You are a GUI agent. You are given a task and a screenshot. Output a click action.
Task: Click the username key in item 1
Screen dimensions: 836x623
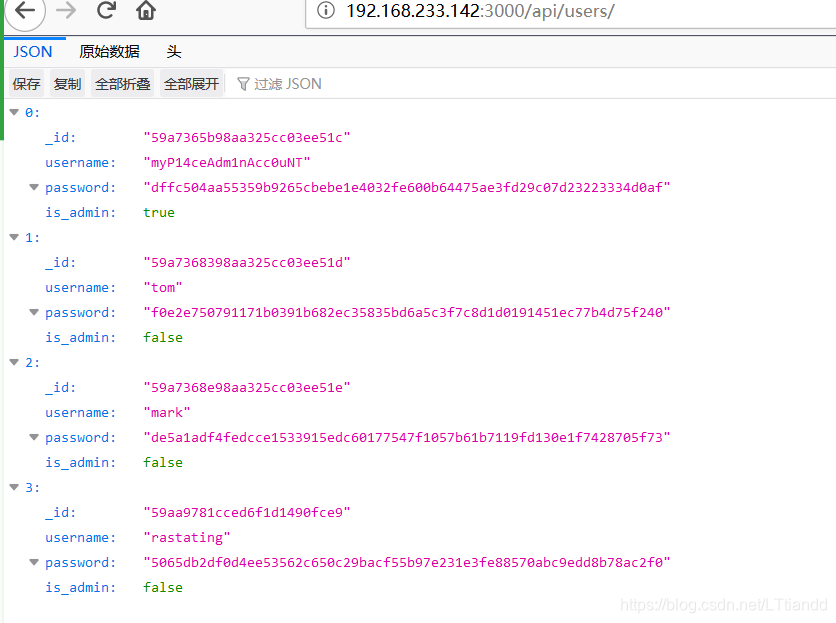pos(81,287)
